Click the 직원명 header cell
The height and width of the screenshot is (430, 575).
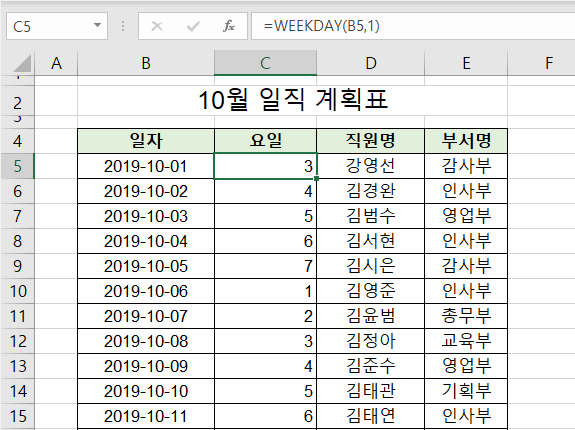(x=371, y=141)
